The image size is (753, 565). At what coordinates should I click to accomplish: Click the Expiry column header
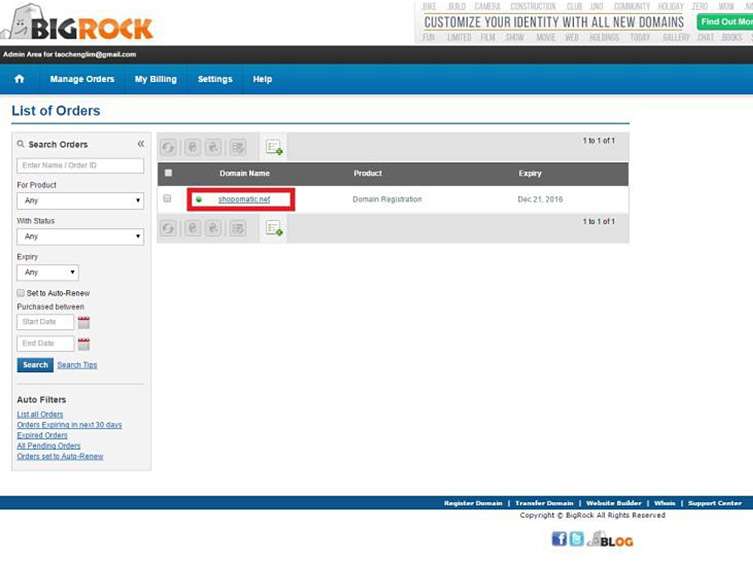coord(530,173)
